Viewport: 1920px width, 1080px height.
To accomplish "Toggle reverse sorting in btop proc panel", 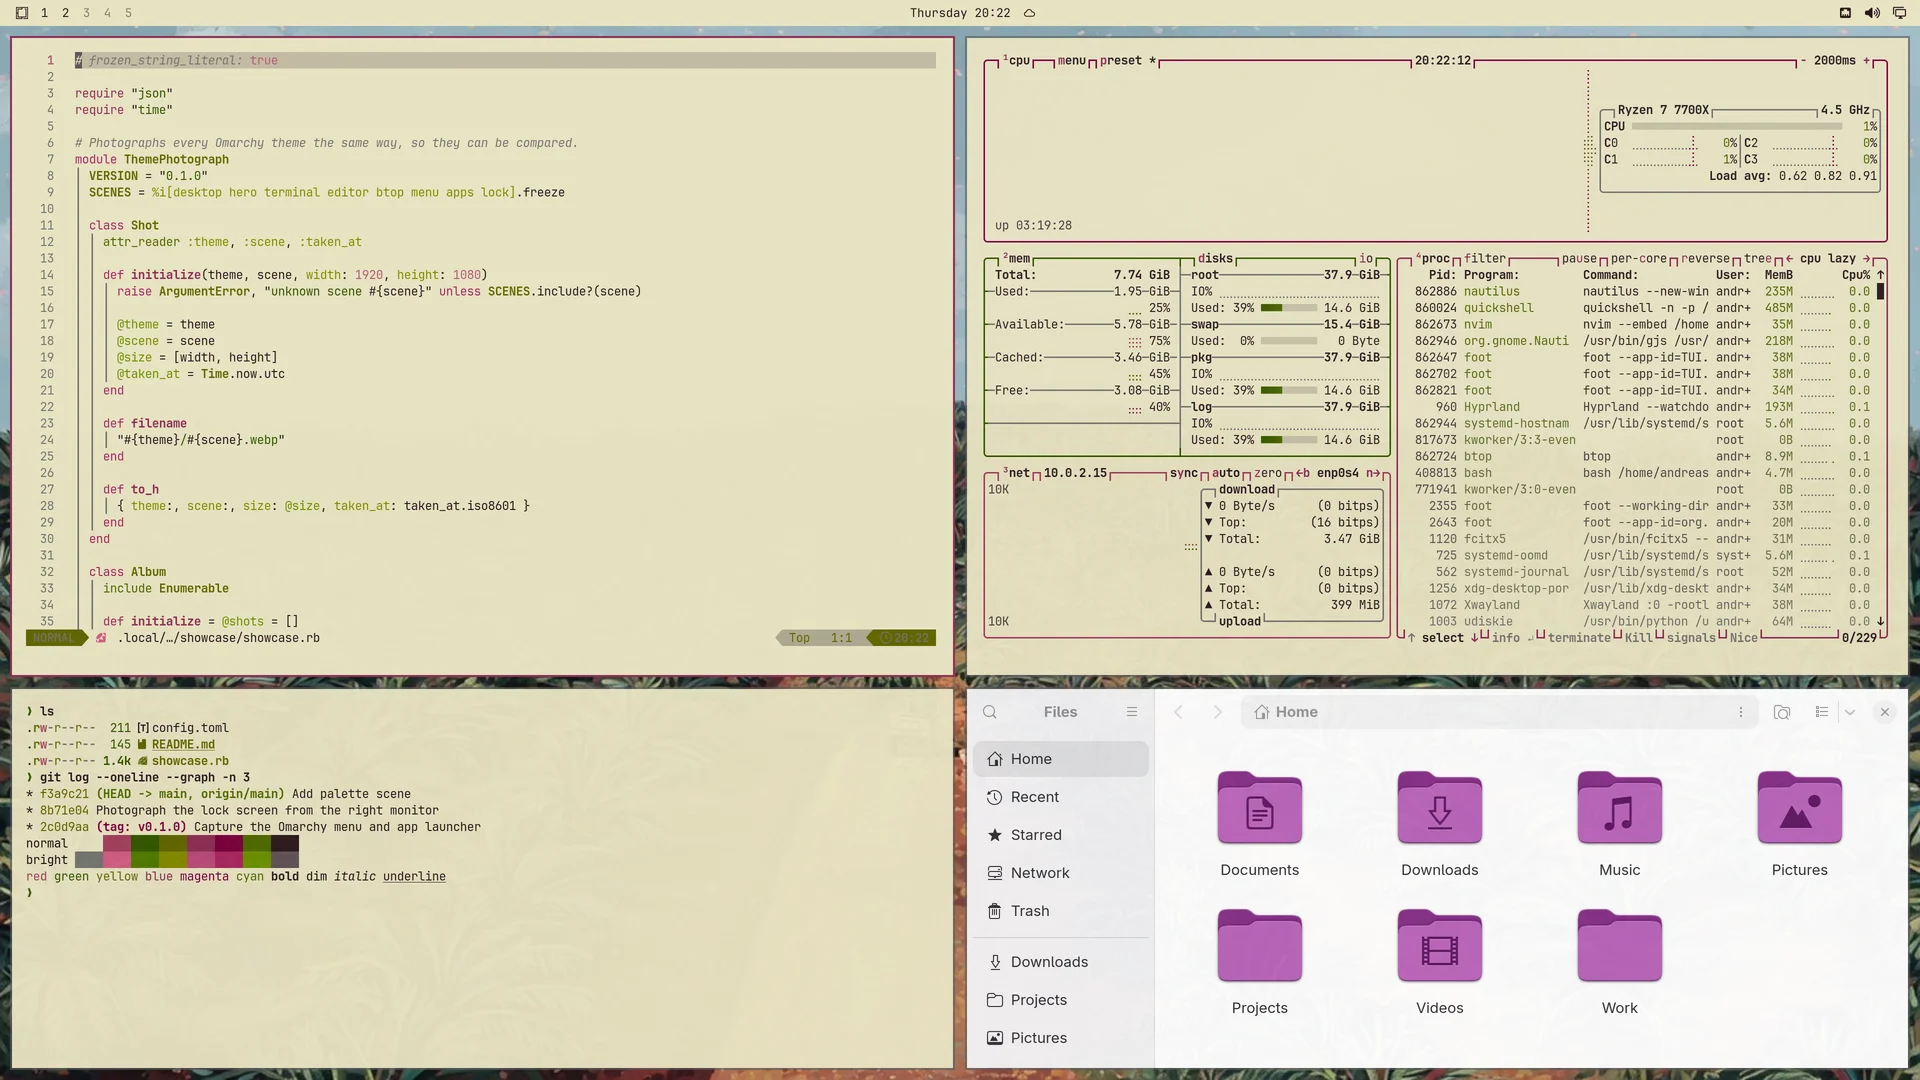I will click(1705, 258).
